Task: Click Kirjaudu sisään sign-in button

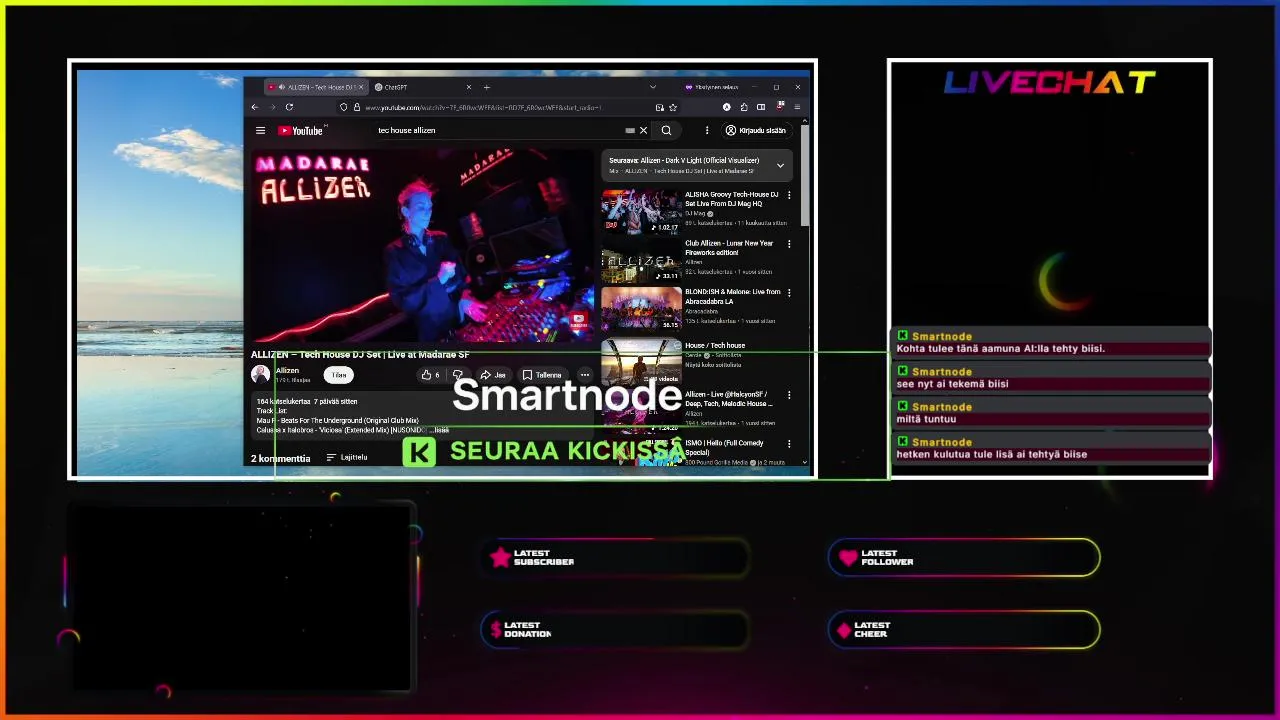Action: (x=756, y=130)
